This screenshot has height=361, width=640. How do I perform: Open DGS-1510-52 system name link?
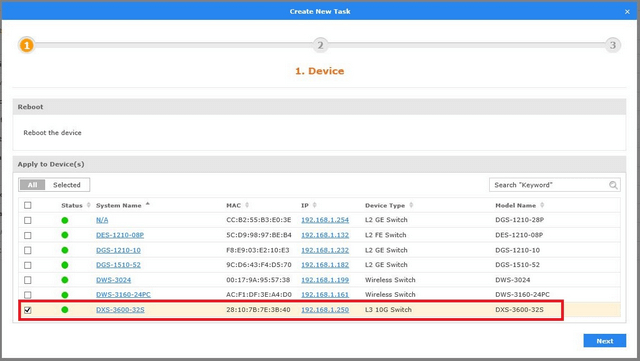118,265
